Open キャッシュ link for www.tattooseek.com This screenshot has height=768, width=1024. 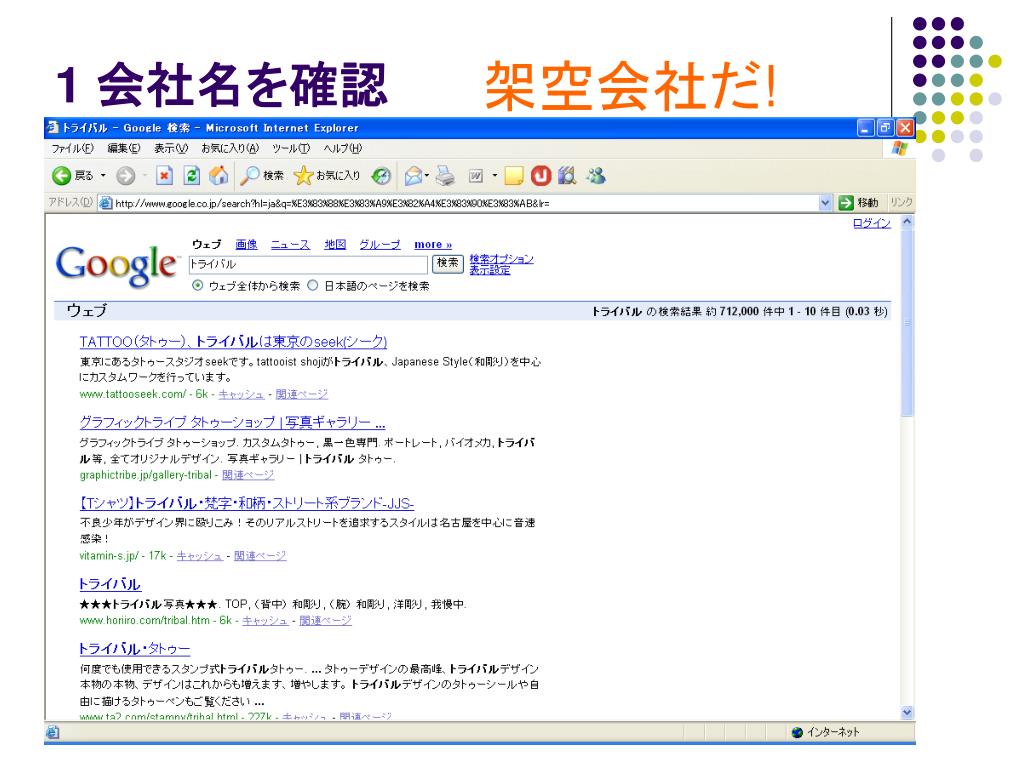pos(241,394)
